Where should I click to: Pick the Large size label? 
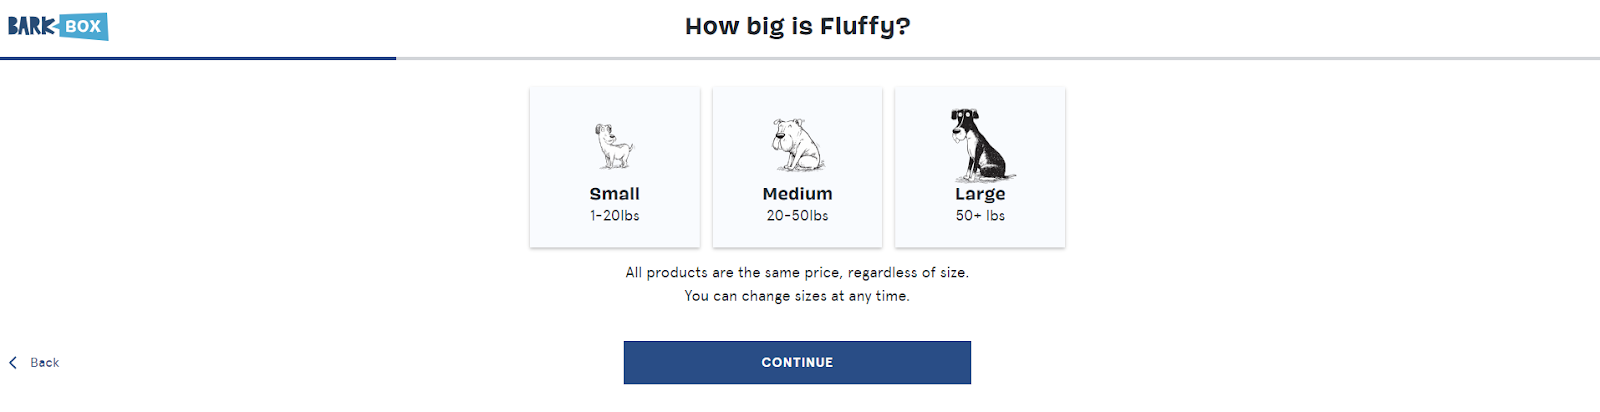pos(980,194)
